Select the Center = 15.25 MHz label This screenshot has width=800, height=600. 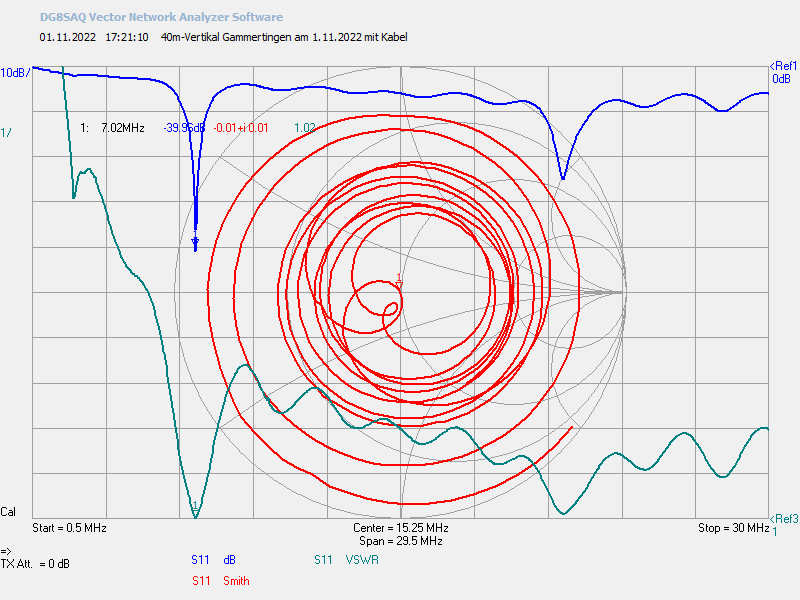pyautogui.click(x=401, y=528)
